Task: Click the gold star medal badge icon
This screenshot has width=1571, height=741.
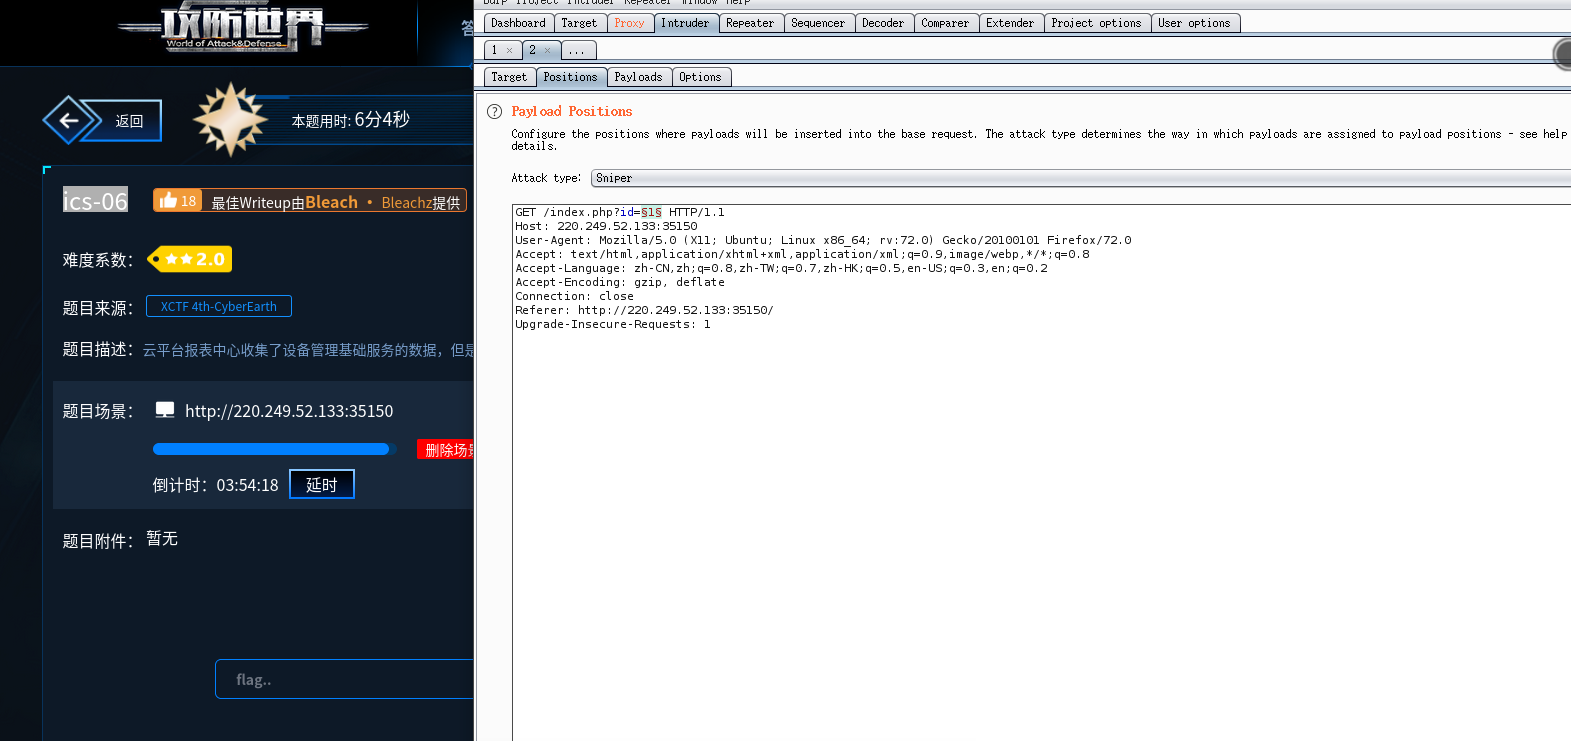Action: pos(231,119)
